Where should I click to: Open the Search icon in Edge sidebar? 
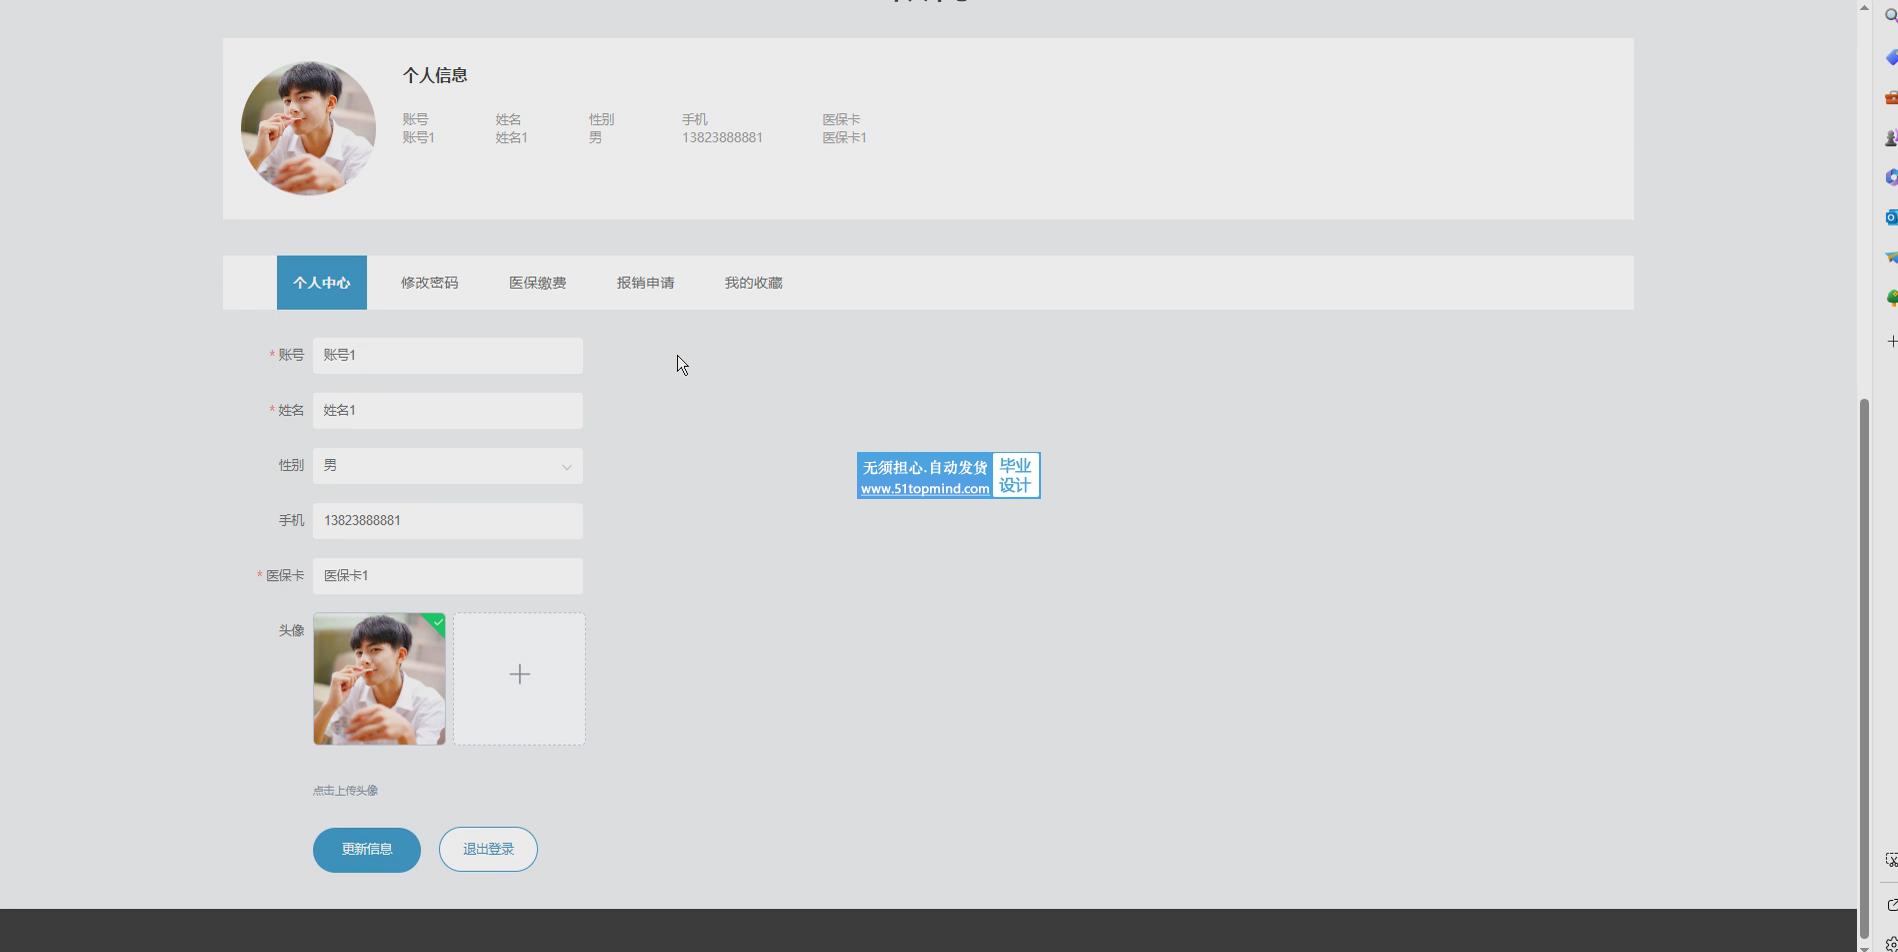(1891, 15)
